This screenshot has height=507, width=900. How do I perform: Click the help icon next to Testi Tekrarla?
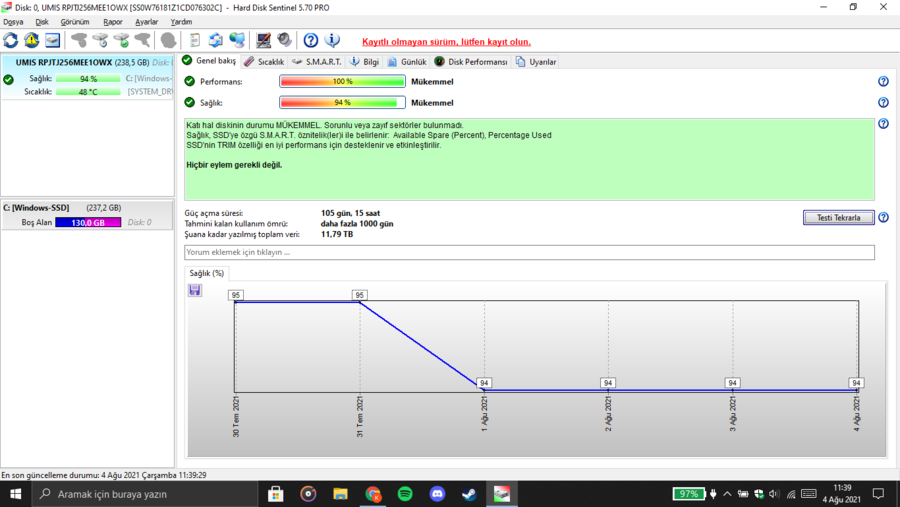(x=883, y=217)
